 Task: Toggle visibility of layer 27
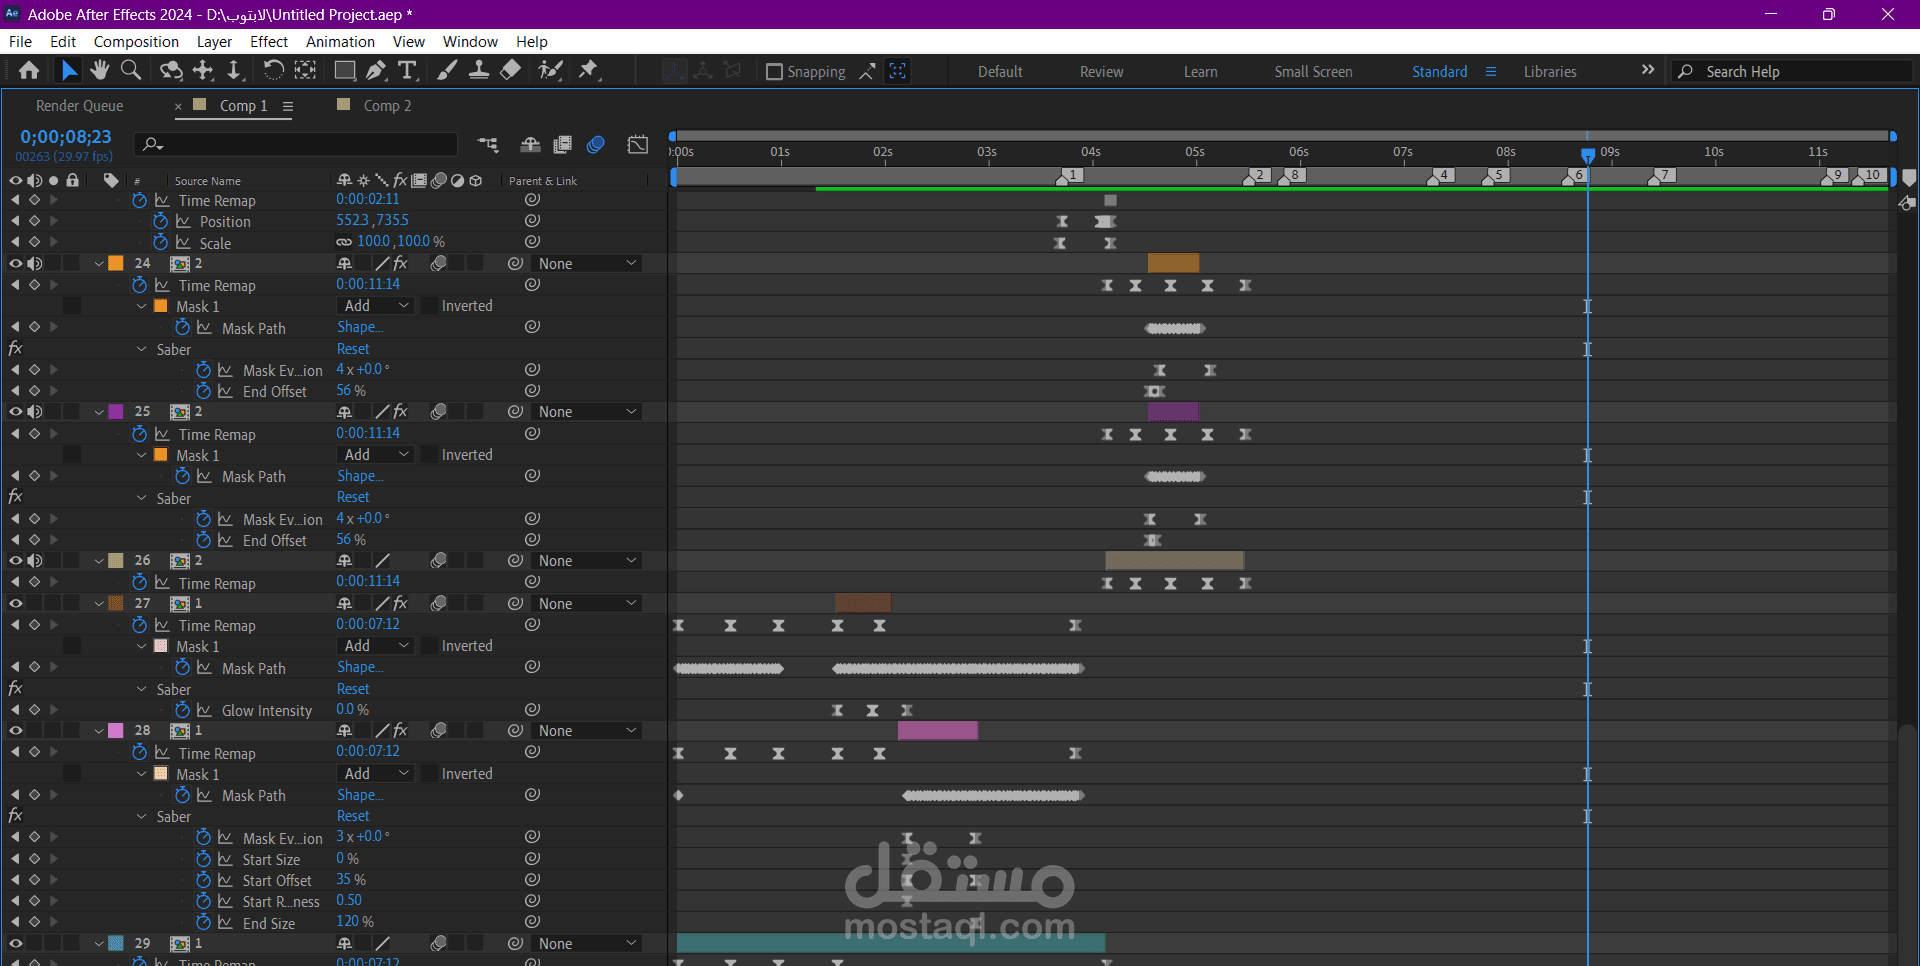[x=15, y=604]
